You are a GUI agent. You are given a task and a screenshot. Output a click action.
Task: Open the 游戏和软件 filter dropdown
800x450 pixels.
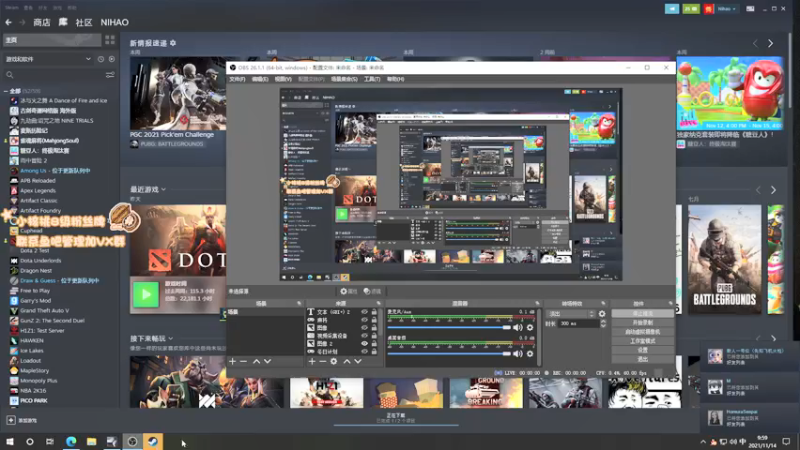click(88, 59)
